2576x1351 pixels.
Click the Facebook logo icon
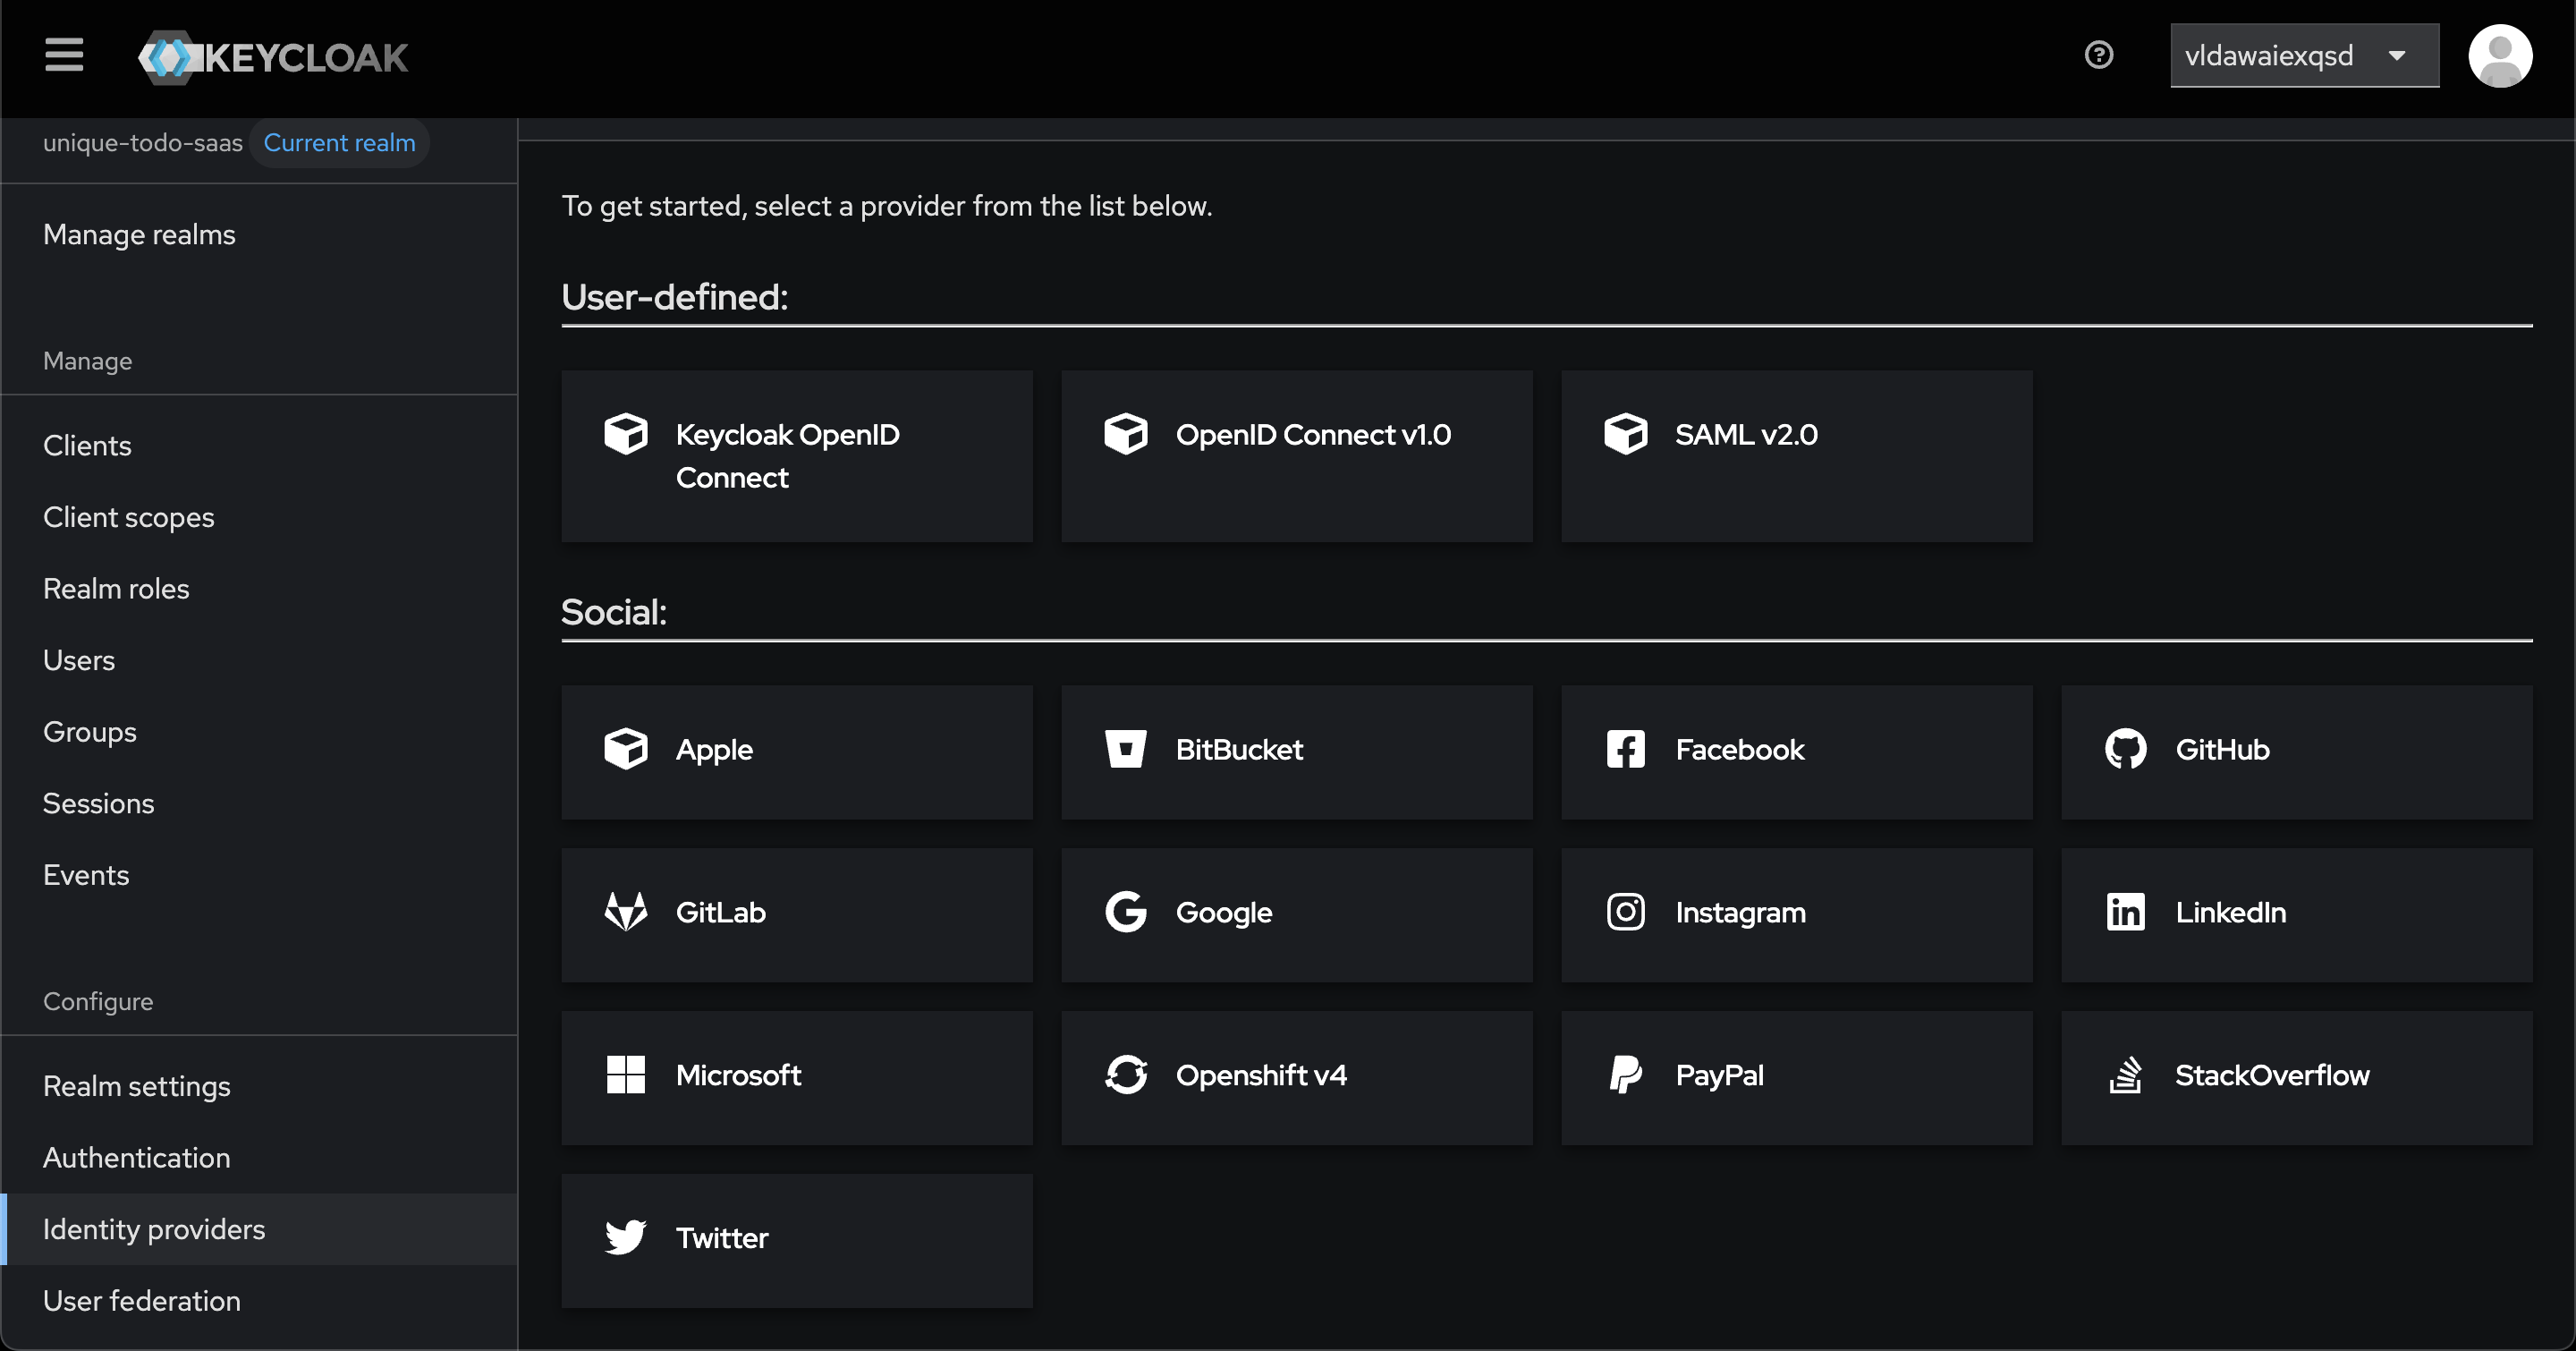tap(1626, 749)
